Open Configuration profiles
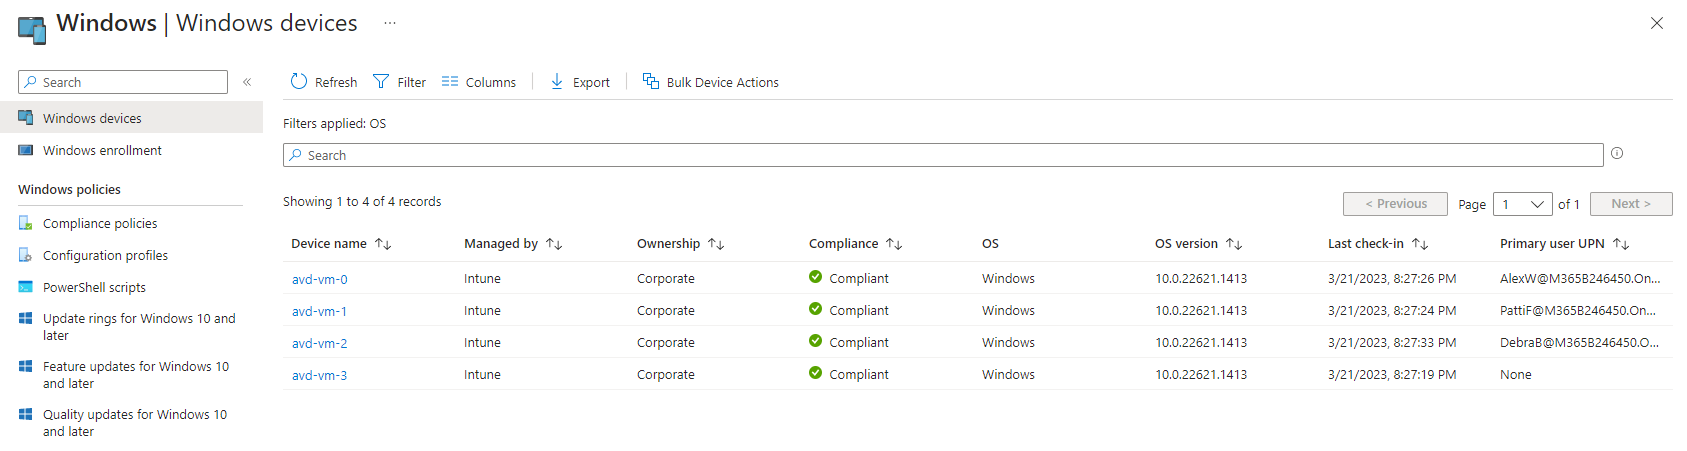This screenshot has height=451, width=1687. [105, 255]
